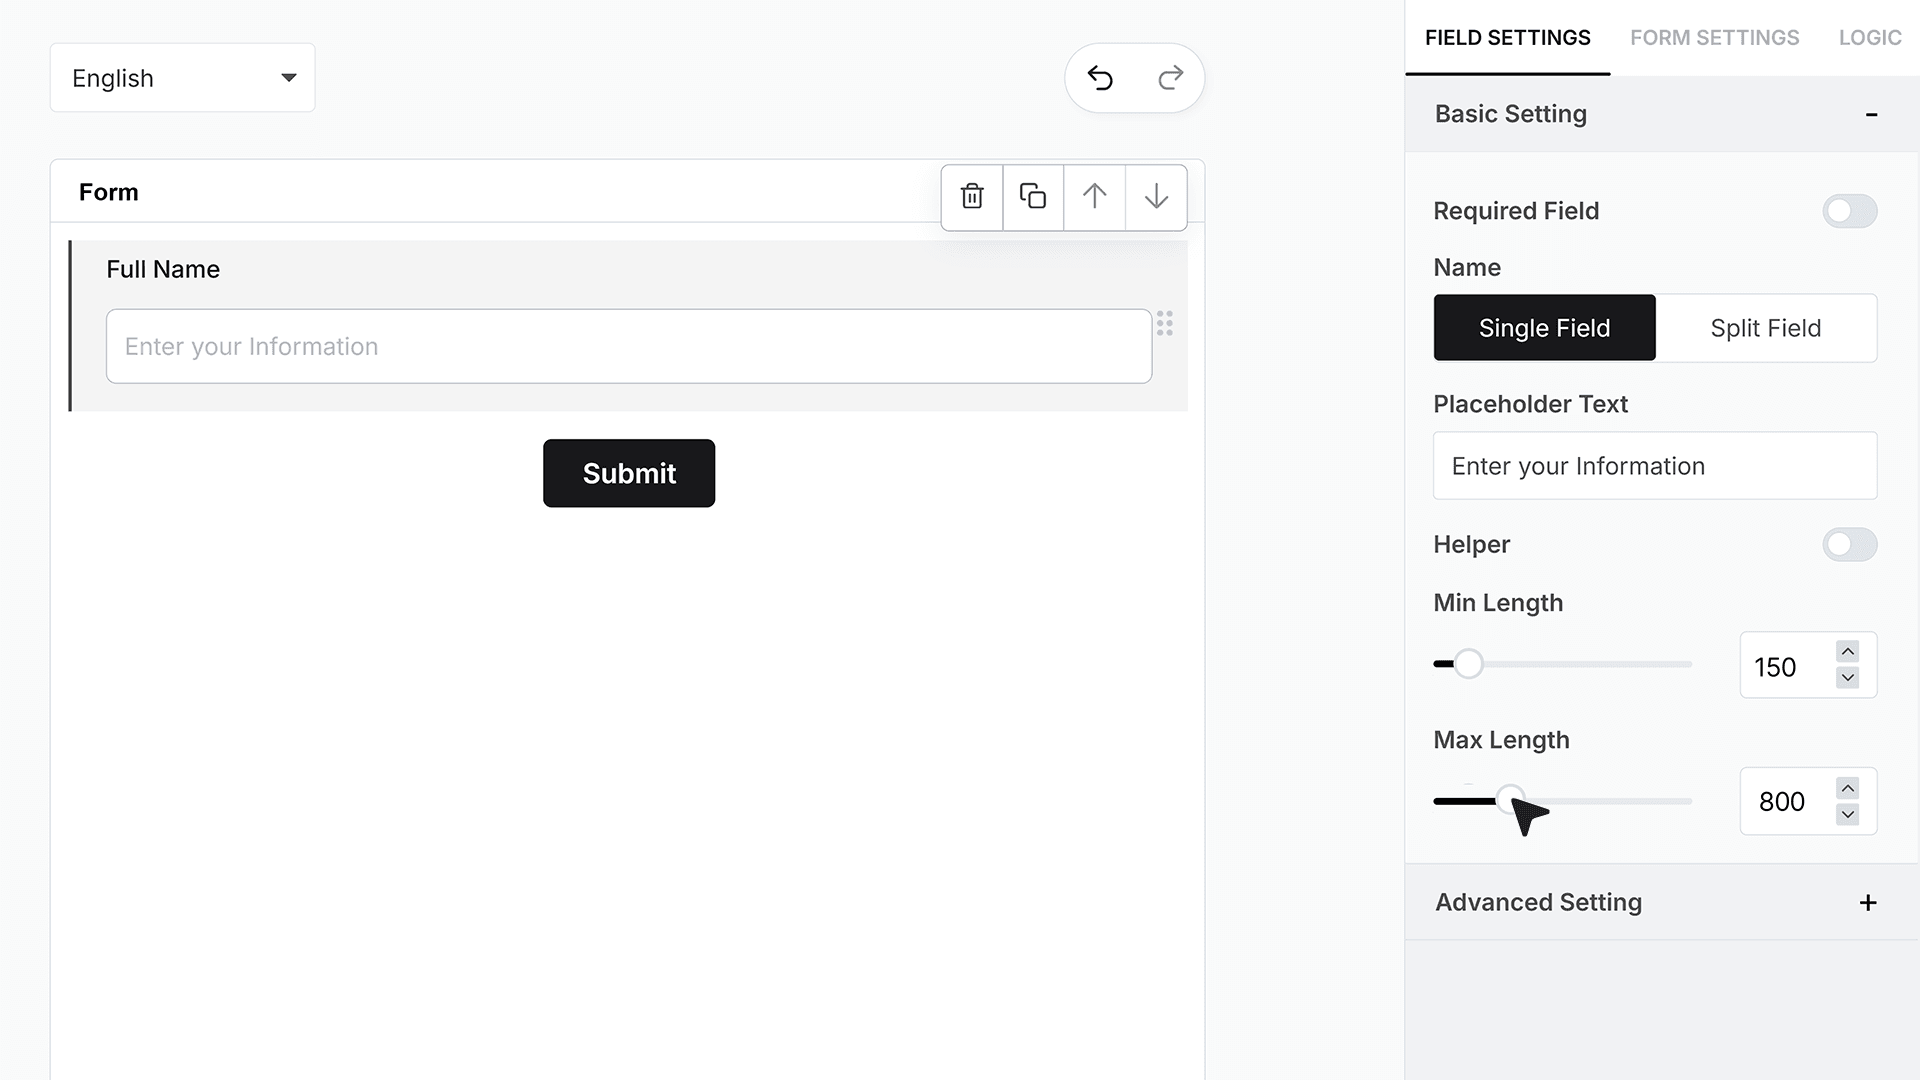Redo the last change
The width and height of the screenshot is (1920, 1080).
tap(1170, 78)
